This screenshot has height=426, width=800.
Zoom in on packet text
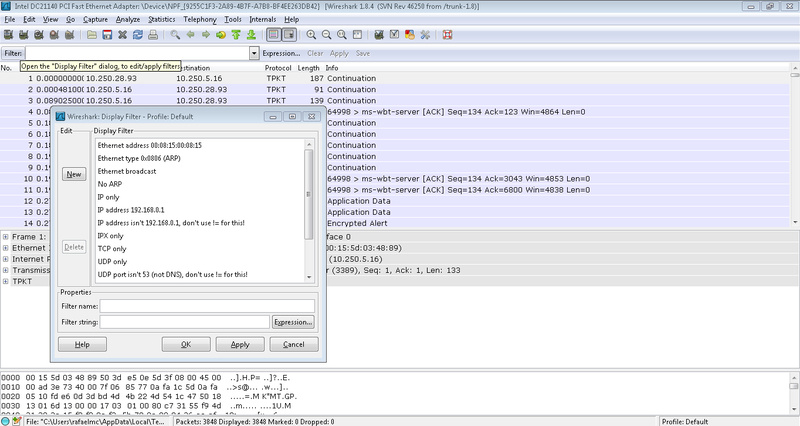coord(311,35)
